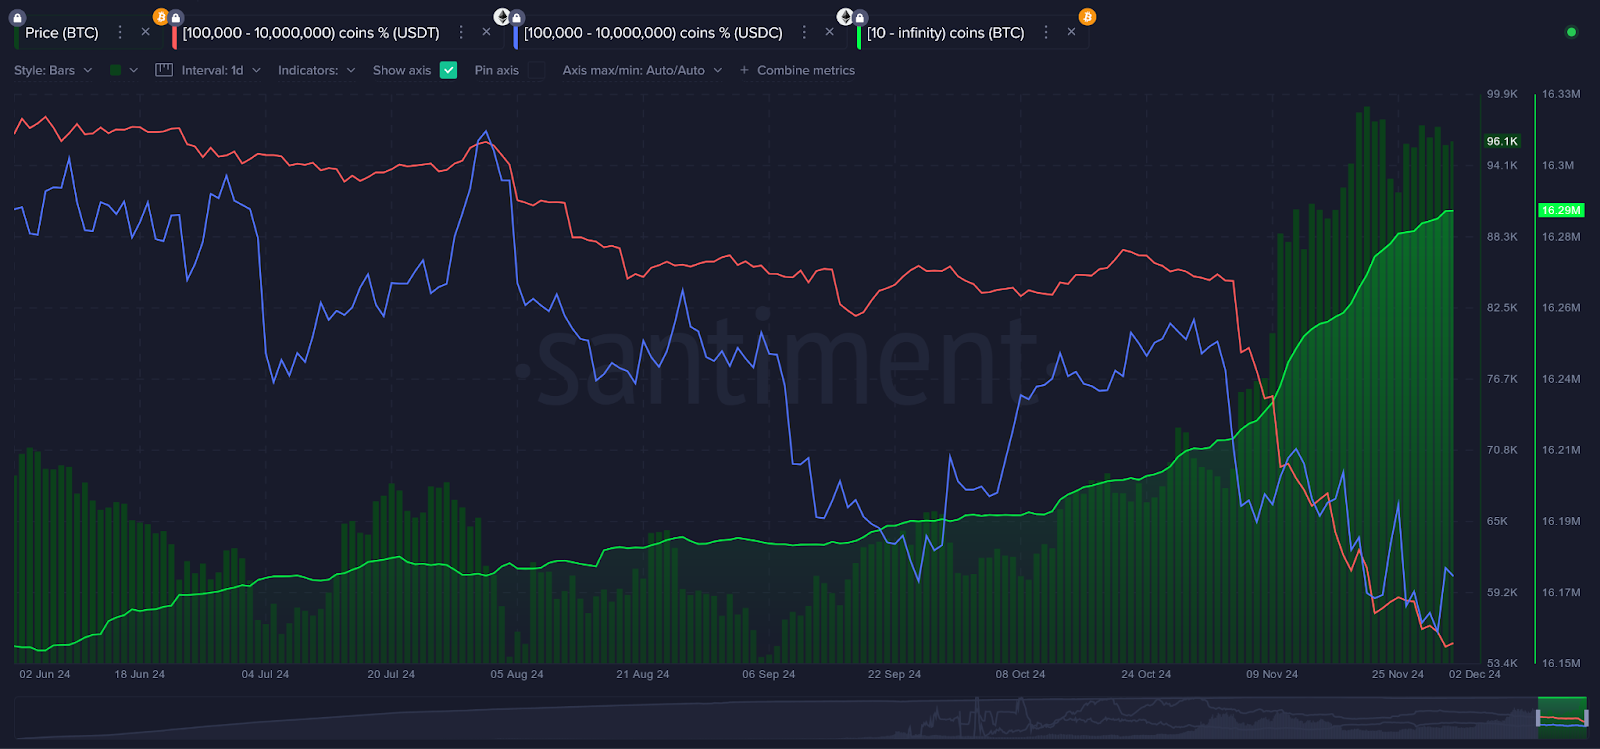
Task: Click the 96.1K current price tag
Action: pos(1502,141)
